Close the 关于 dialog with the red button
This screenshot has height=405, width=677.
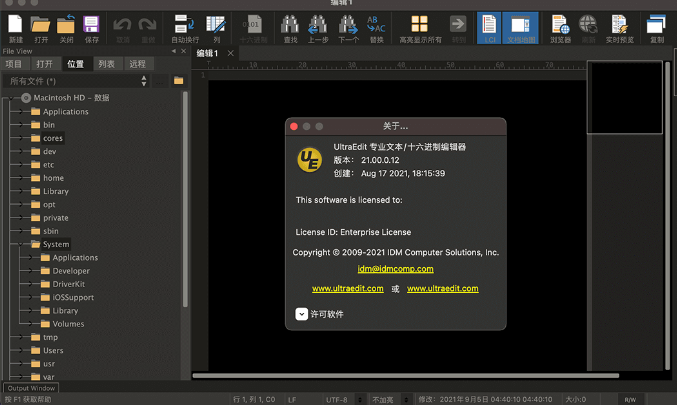coord(294,126)
